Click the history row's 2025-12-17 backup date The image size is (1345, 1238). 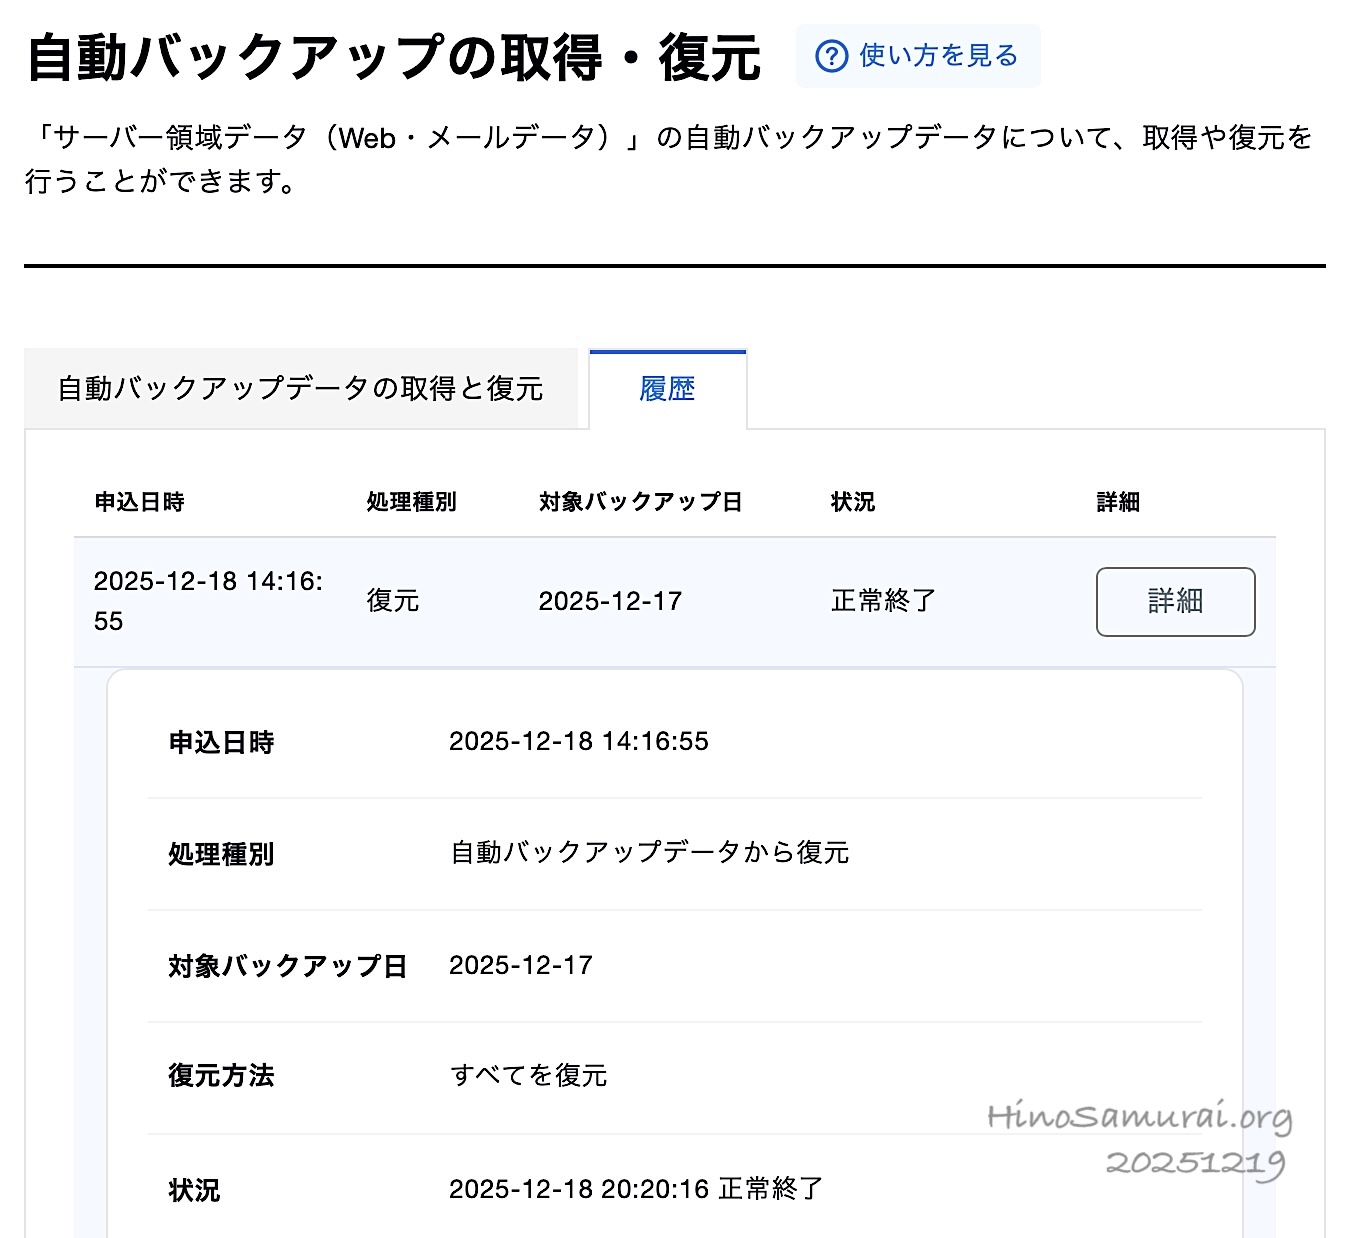pyautogui.click(x=610, y=601)
